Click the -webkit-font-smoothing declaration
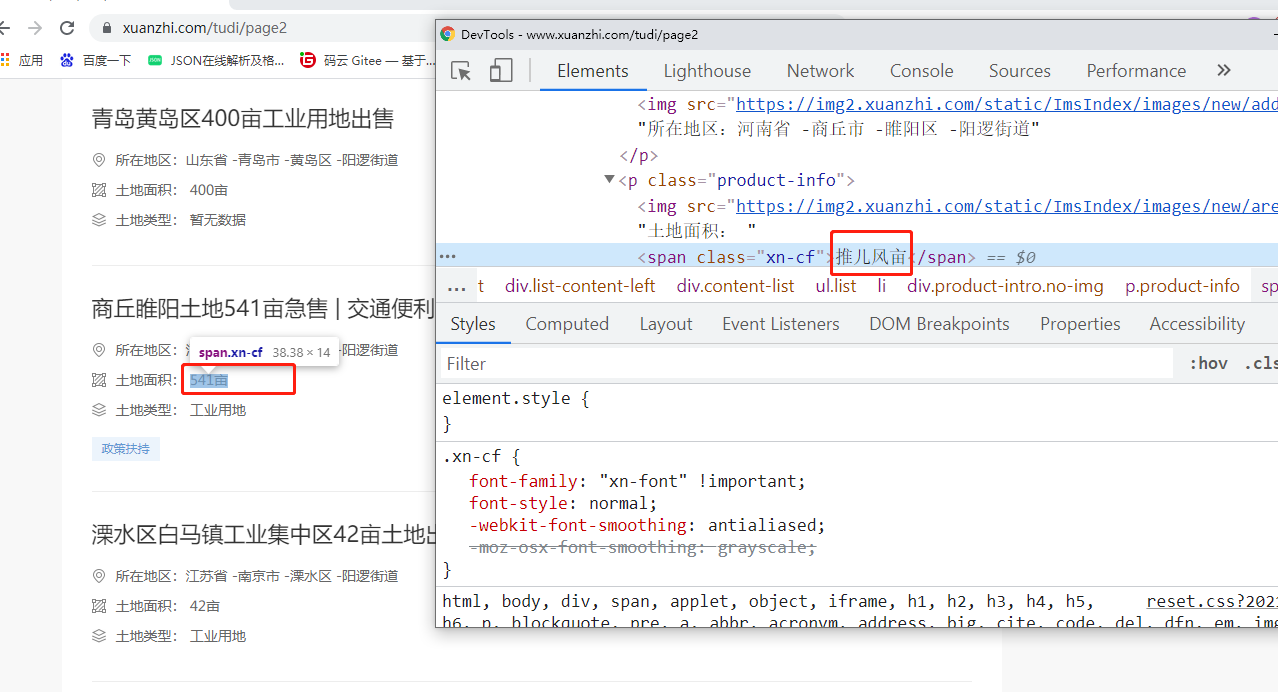Viewport: 1278px width, 692px height. tap(648, 525)
